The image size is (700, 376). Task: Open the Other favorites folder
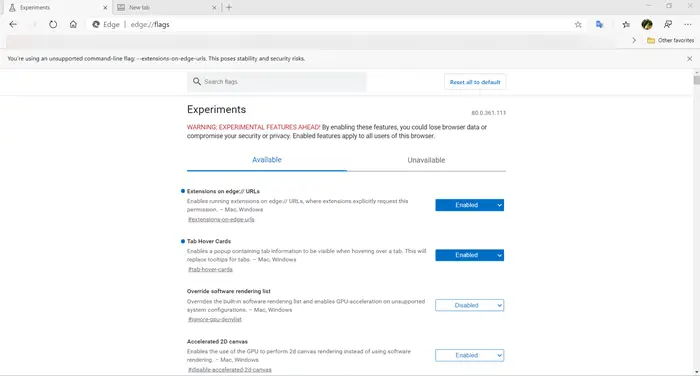coord(671,40)
